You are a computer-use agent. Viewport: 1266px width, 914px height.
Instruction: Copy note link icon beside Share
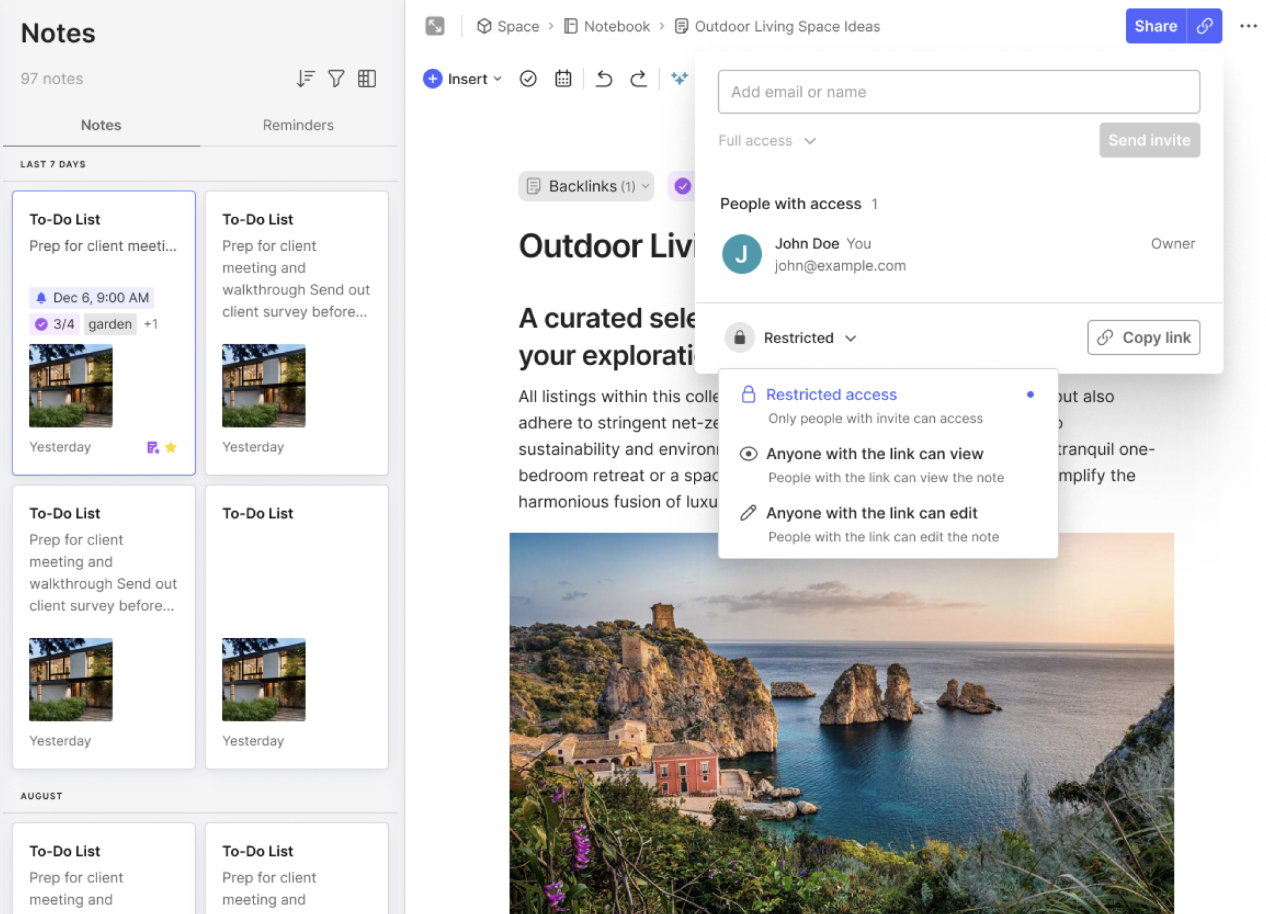click(1205, 26)
